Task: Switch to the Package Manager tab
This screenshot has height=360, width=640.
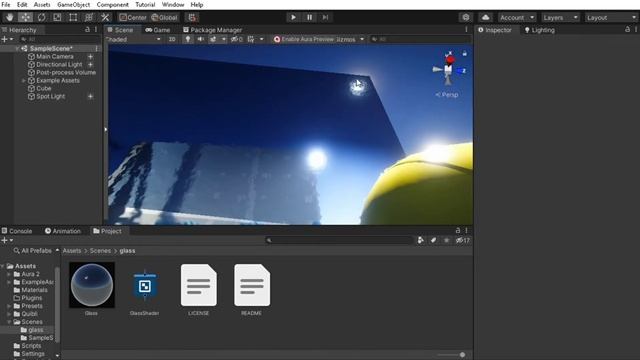Action: click(x=212, y=30)
